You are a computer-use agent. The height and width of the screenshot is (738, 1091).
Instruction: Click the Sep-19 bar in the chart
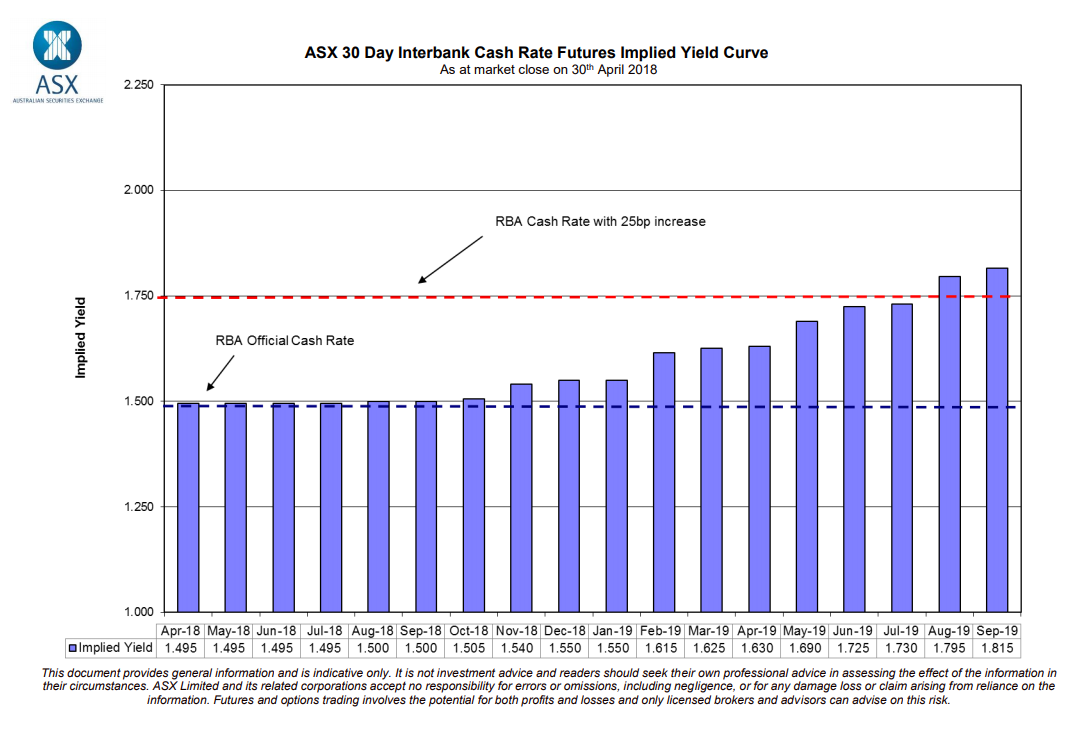point(996,440)
